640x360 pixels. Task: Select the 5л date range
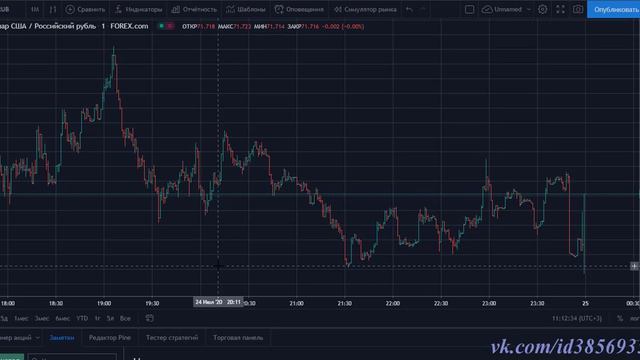pos(110,318)
